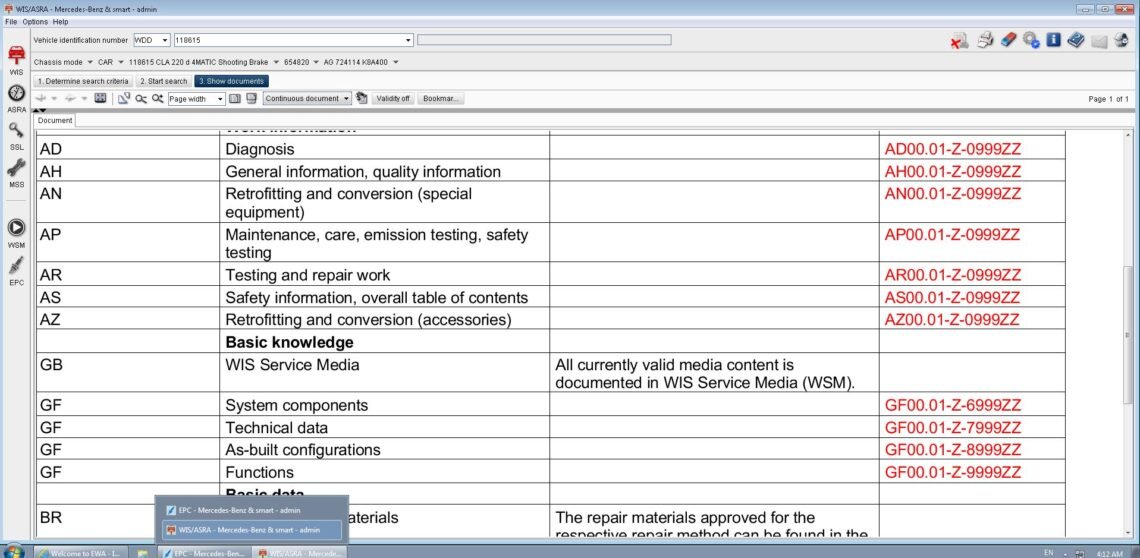
Task: Open link AH00.01-Z-0999ZZ
Action: pyautogui.click(x=952, y=172)
